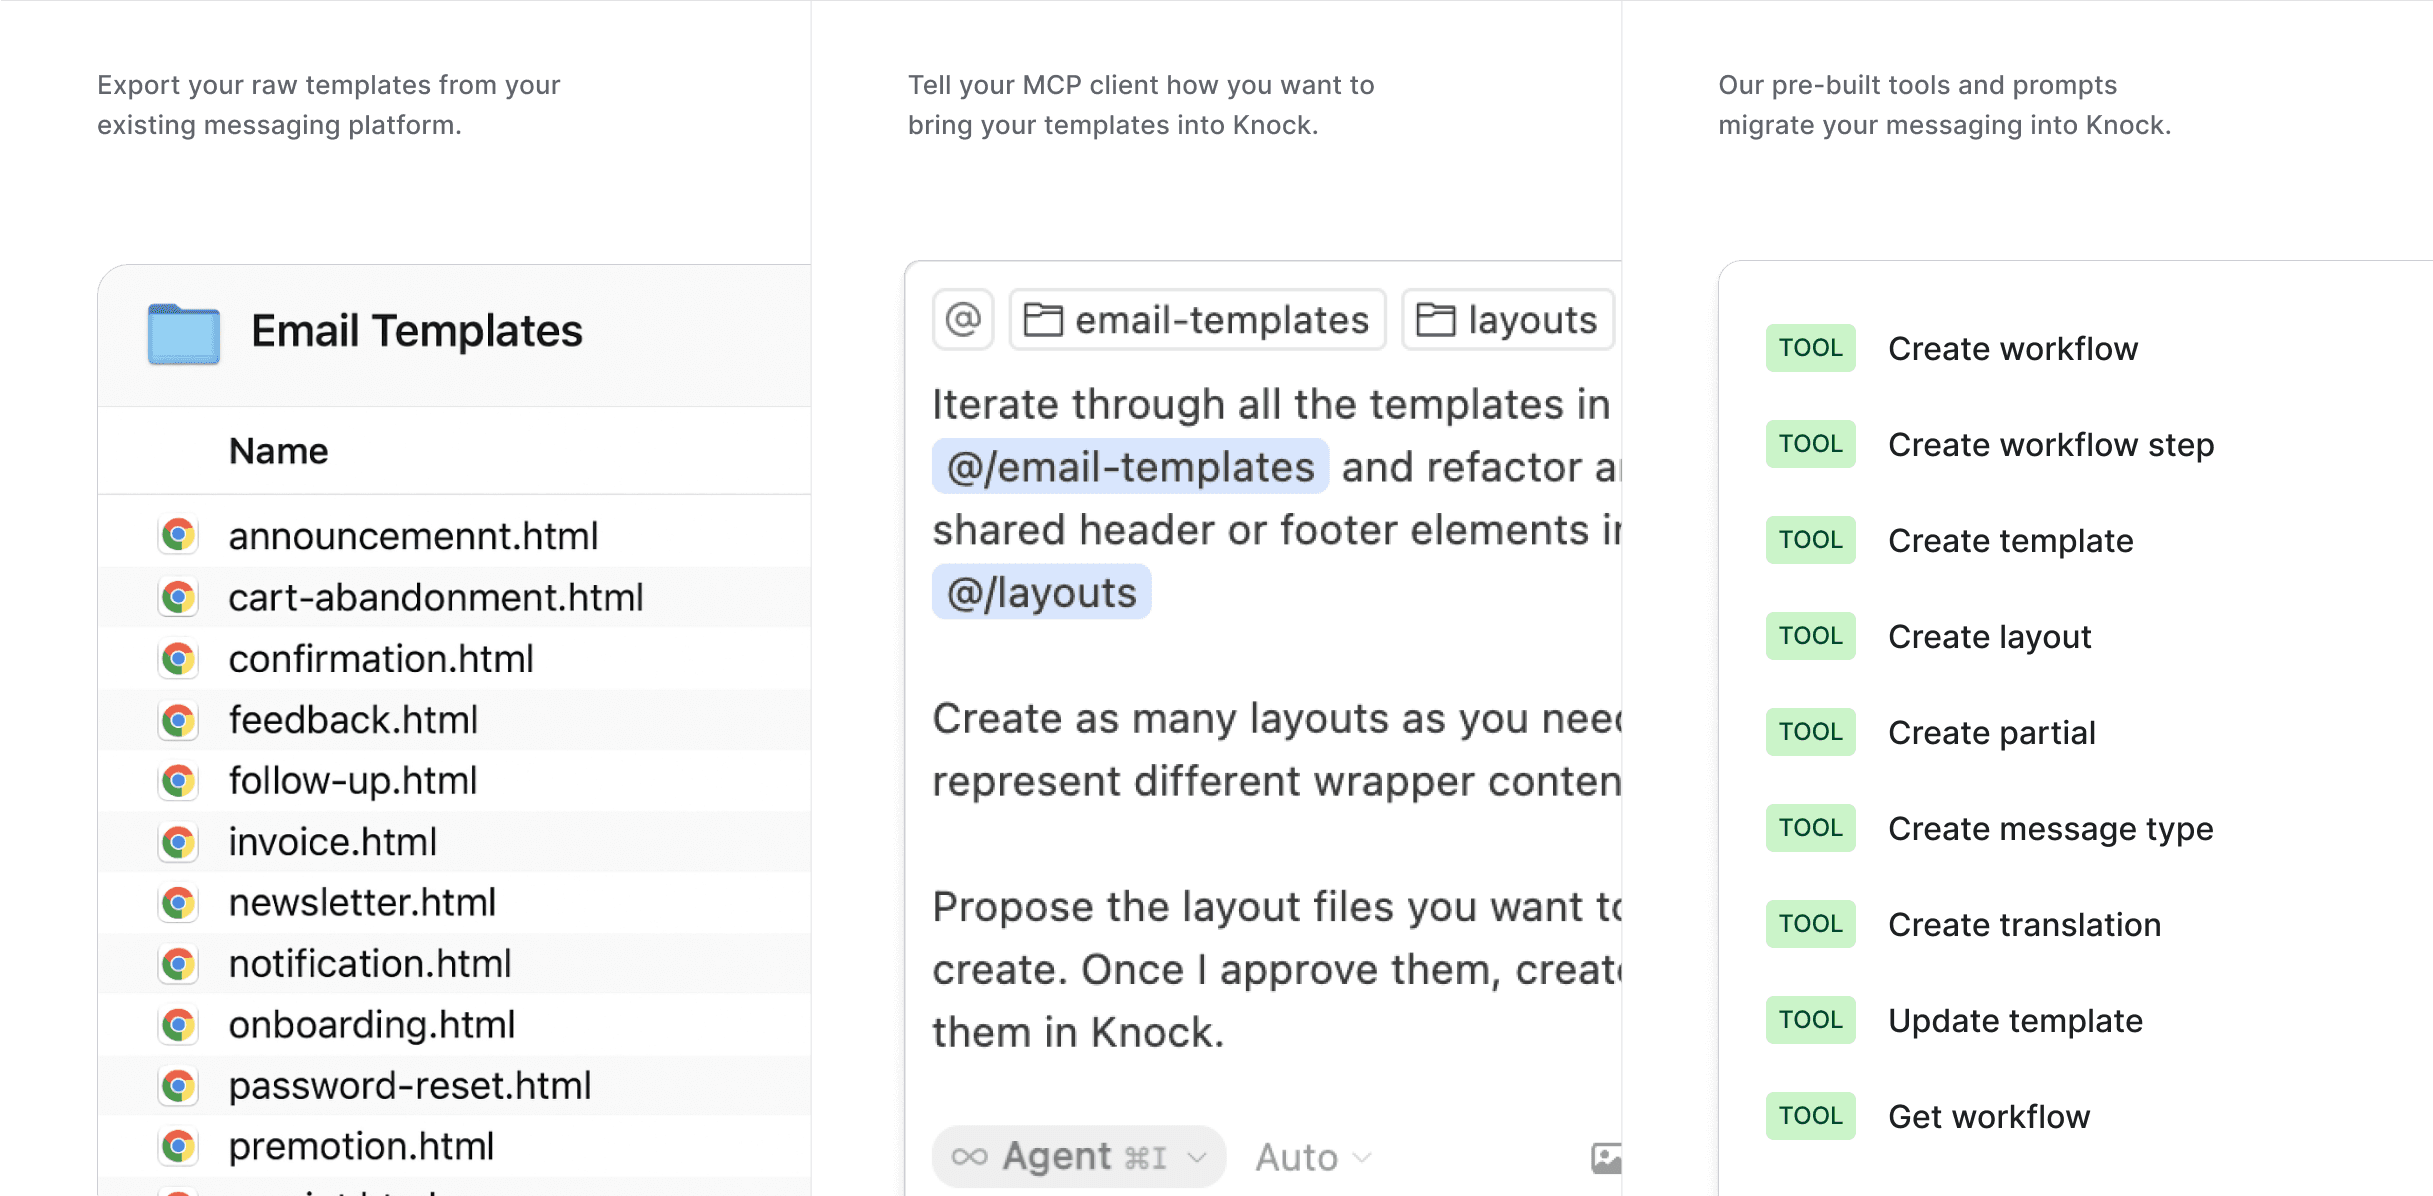Choose the Create template tool
2433x1196 pixels.
pos(2010,541)
